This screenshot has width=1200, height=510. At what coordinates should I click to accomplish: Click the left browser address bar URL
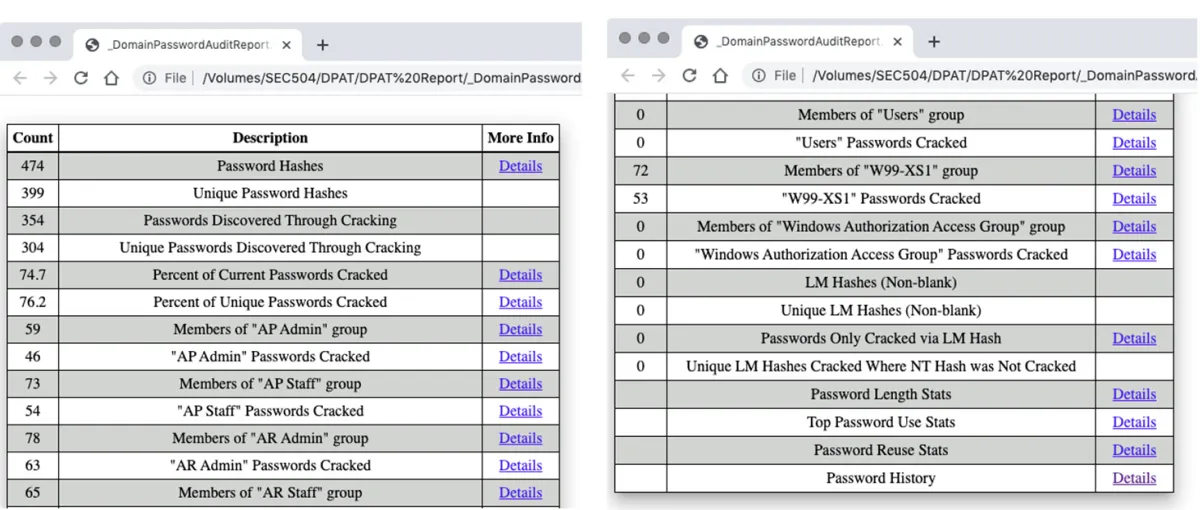[x=391, y=78]
